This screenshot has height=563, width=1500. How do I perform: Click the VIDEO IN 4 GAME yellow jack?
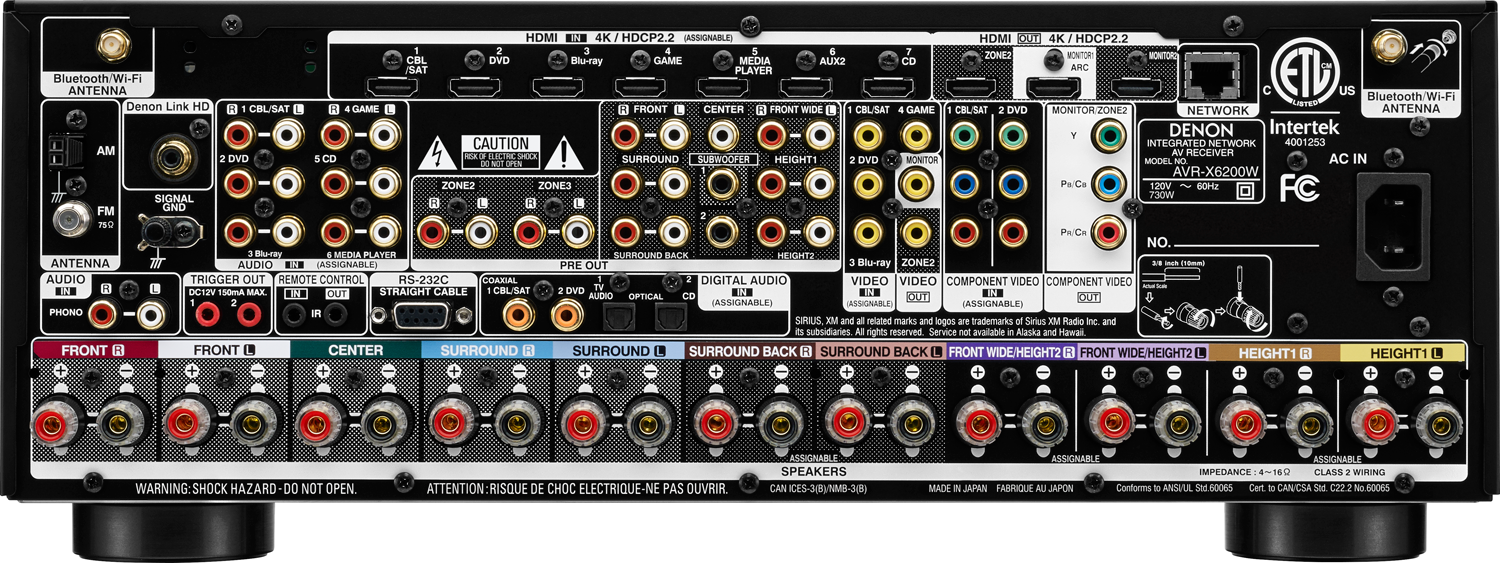(914, 133)
